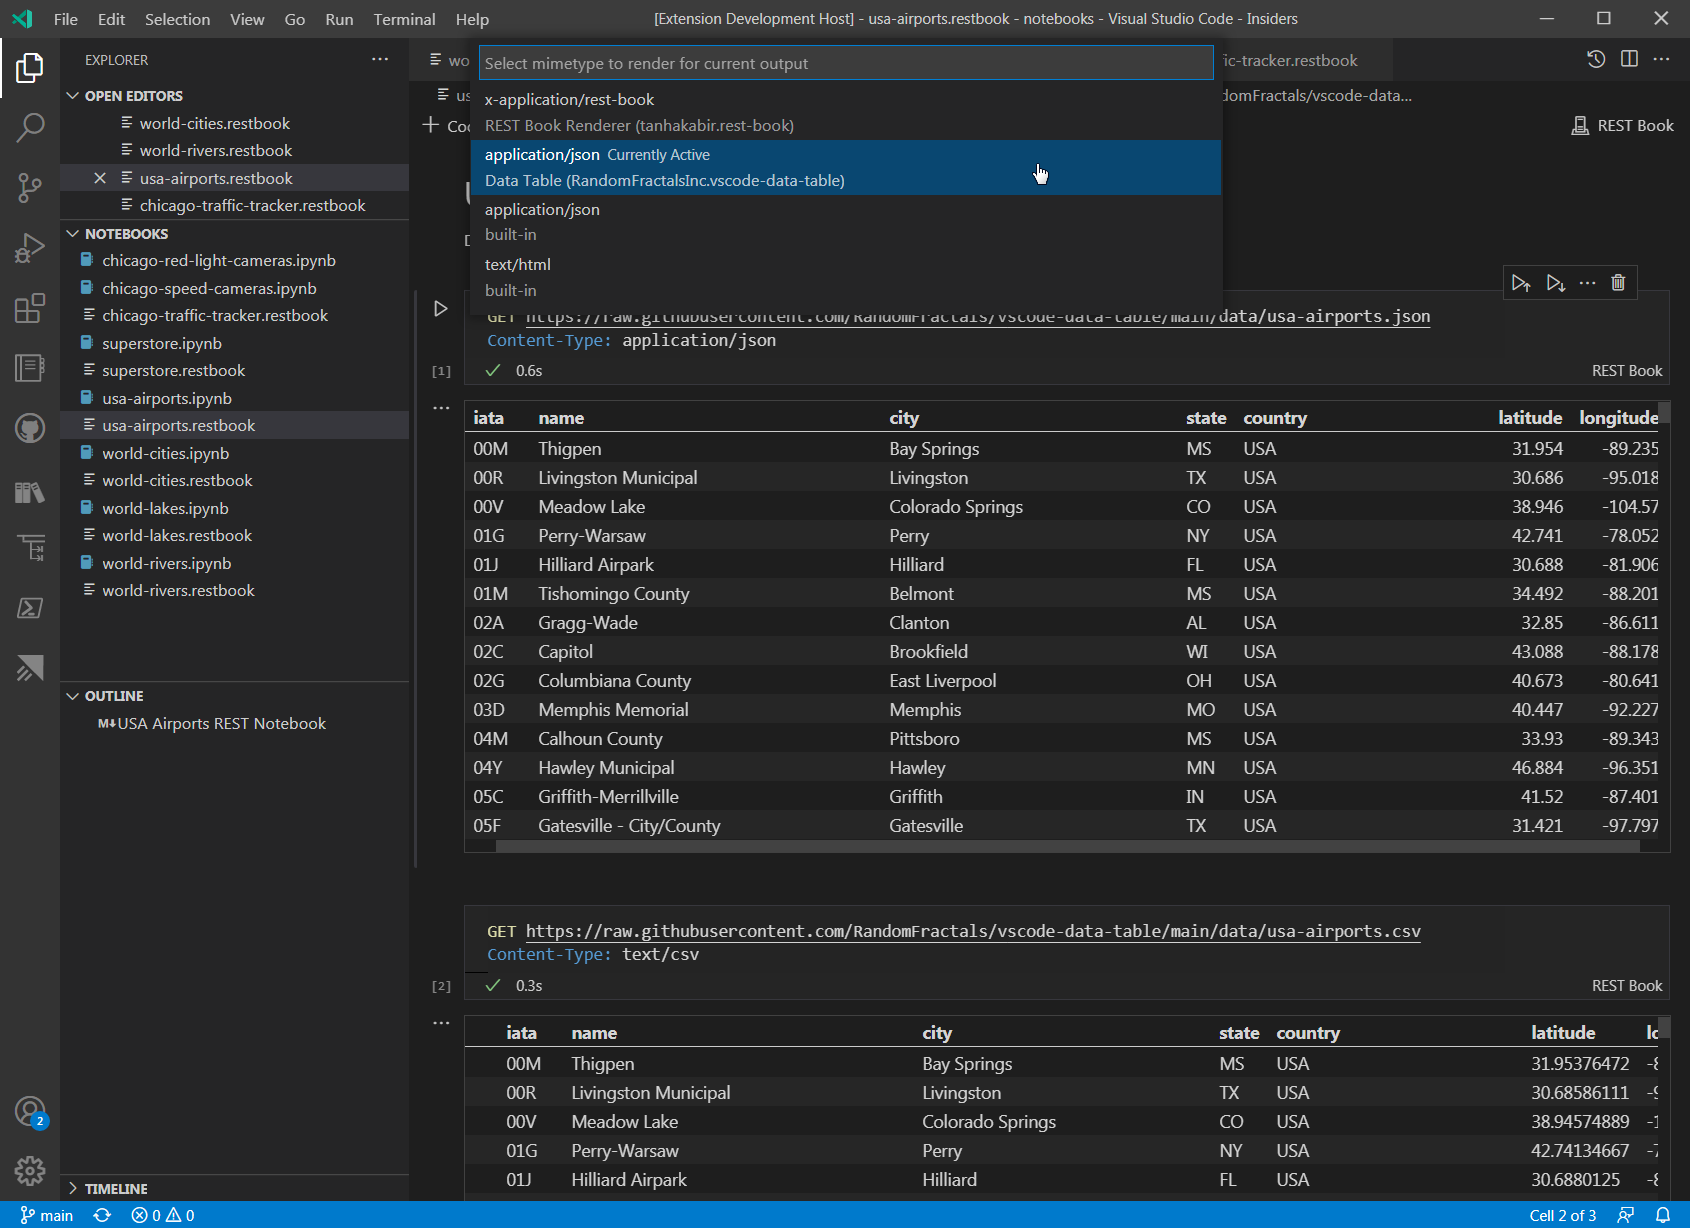
Task: Open the Run and Debug view
Action: coord(30,247)
